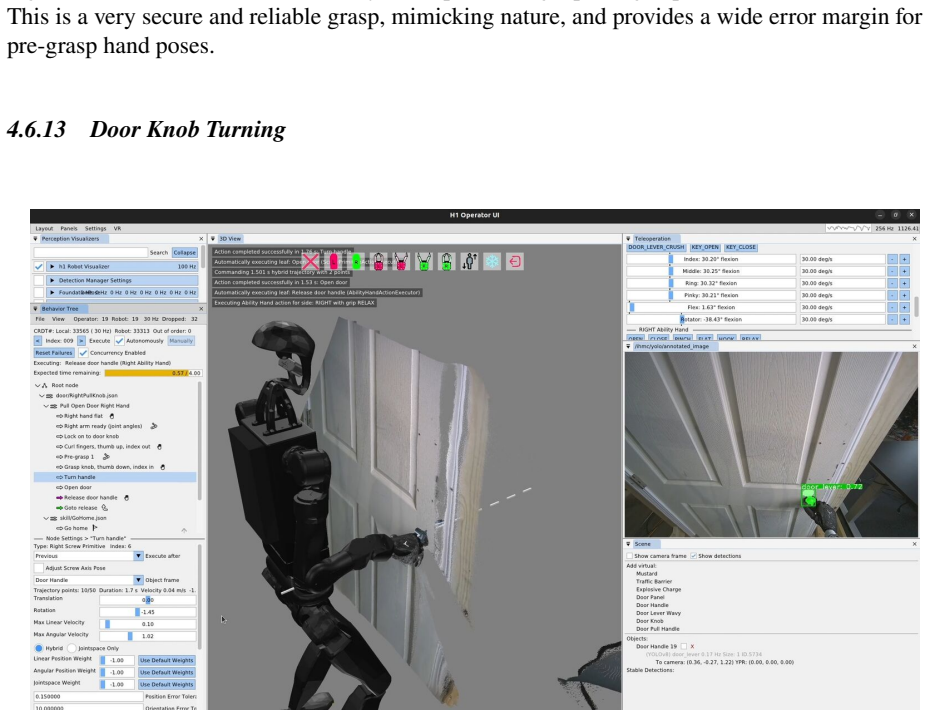Expand the h1 Robot Visualizer row

click(53, 267)
